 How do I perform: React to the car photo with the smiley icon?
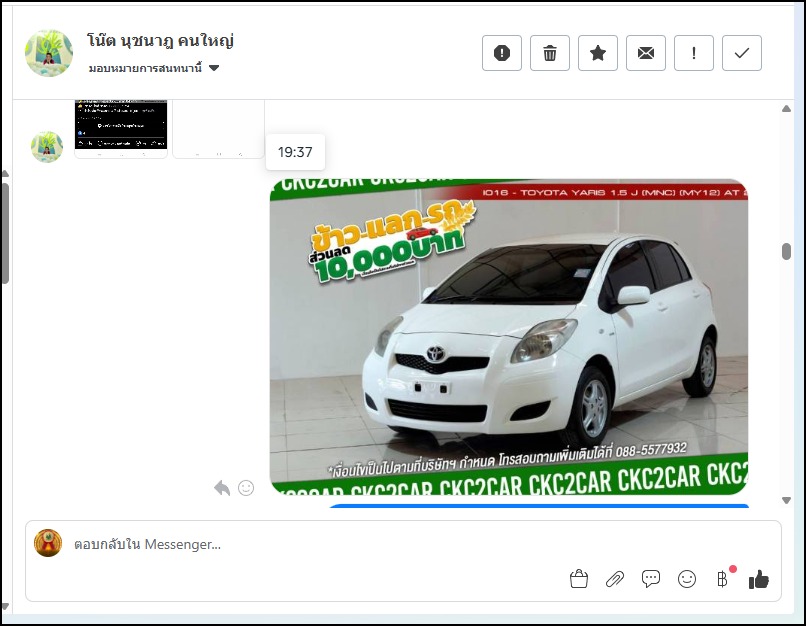[246, 488]
